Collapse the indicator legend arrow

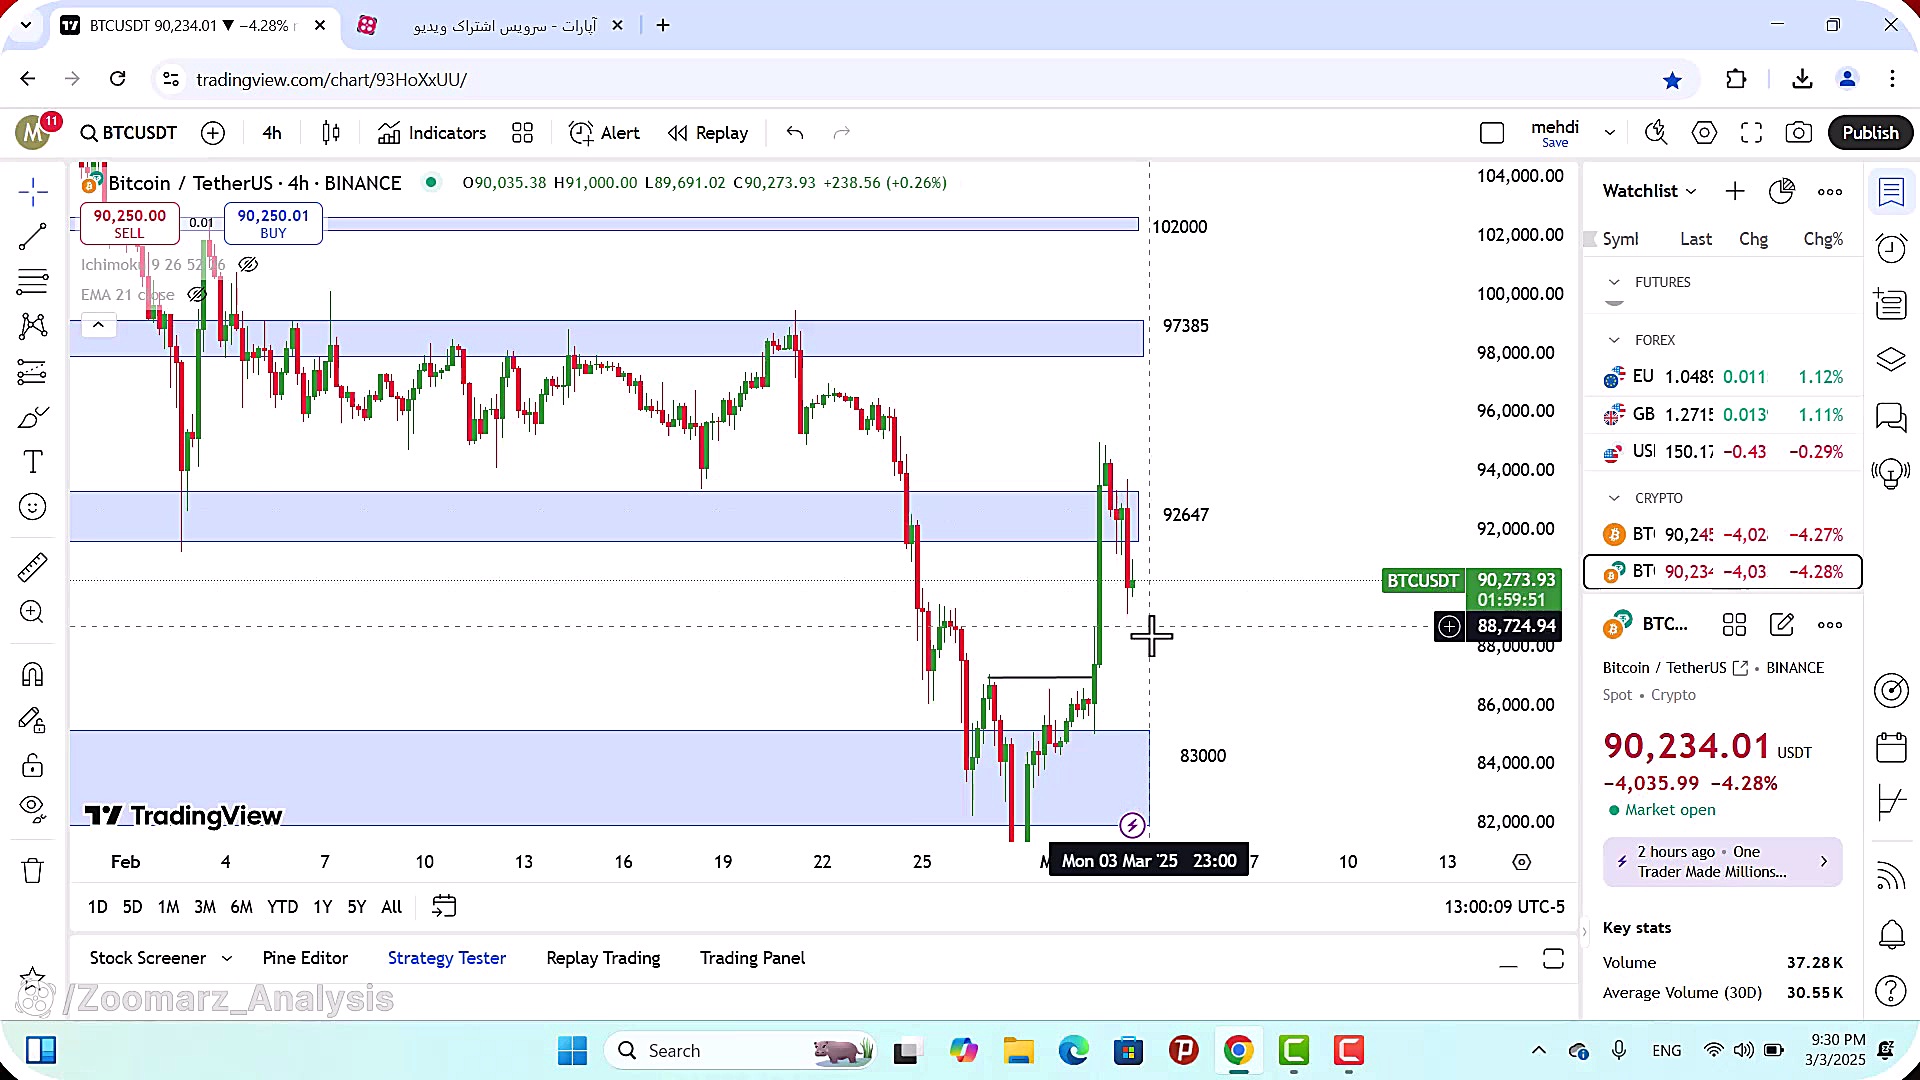[x=98, y=325]
